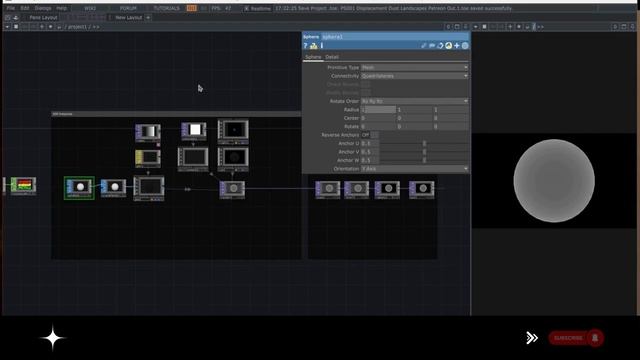Image resolution: width=640 pixels, height=360 pixels.
Task: Click the plus expand icon in parameter header
Action: pos(457,46)
